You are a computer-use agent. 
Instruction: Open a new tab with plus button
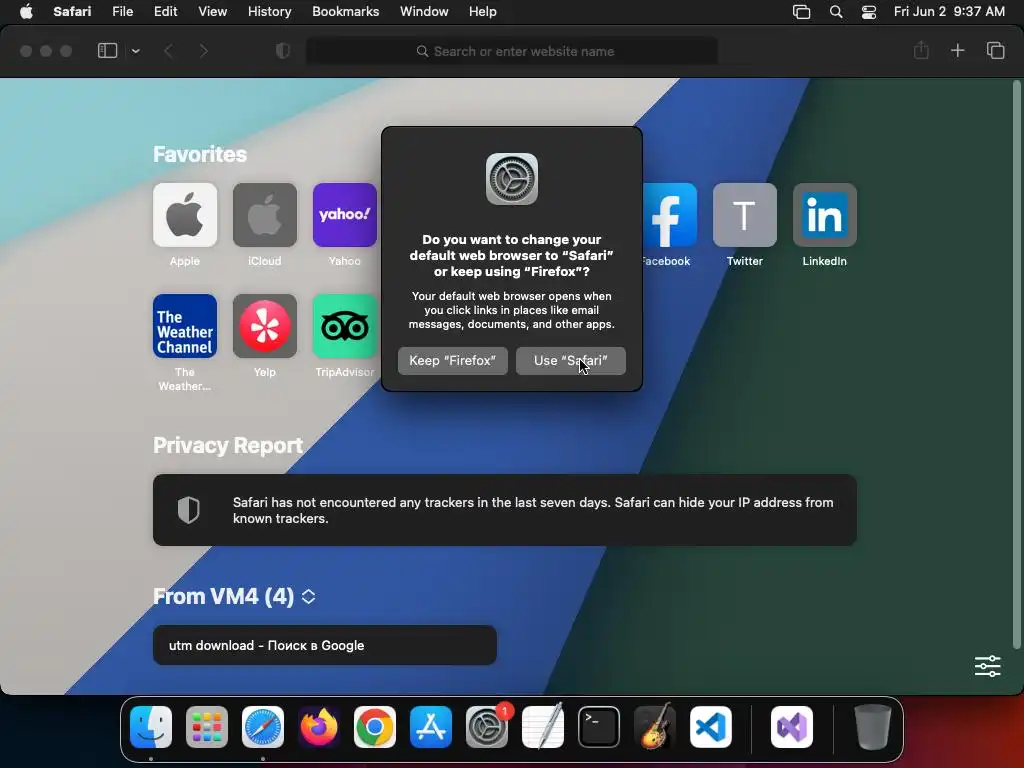tap(957, 51)
